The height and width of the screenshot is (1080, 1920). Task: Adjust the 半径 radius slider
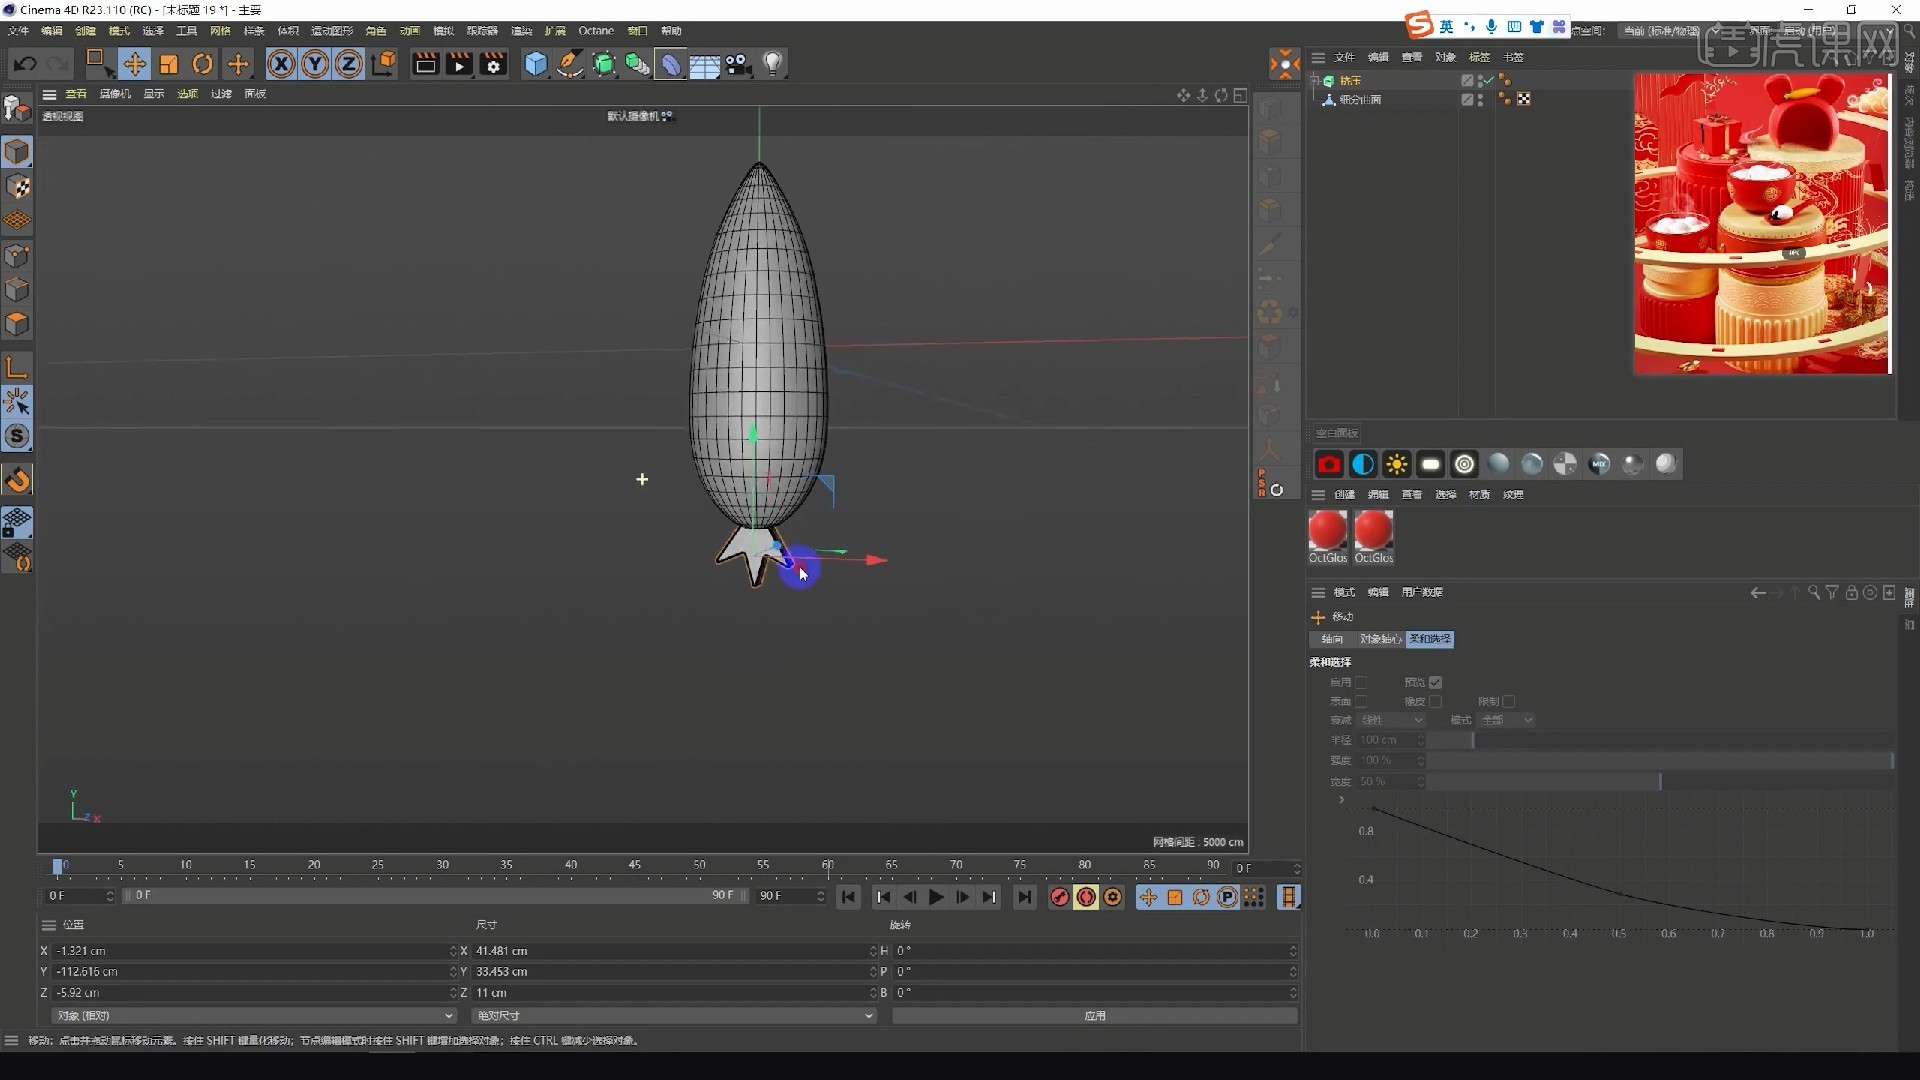pyautogui.click(x=1660, y=740)
